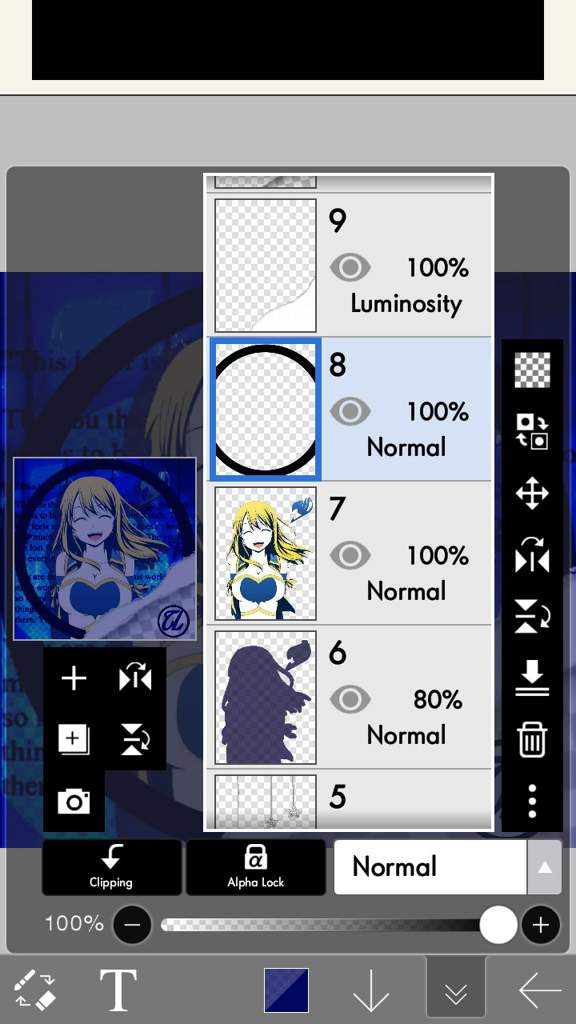Add a new layer with plus icon

click(x=74, y=679)
